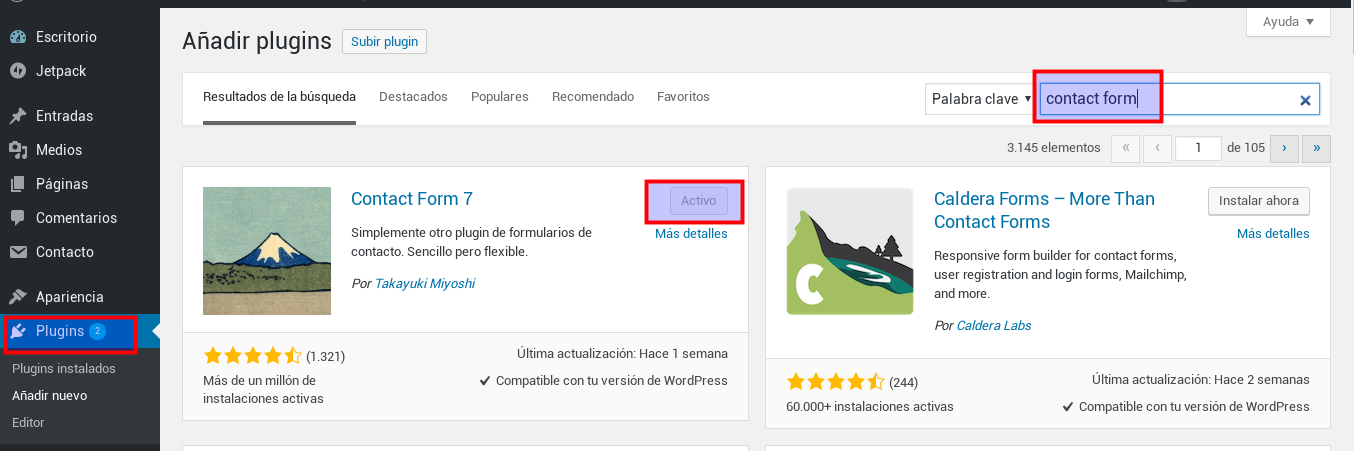Click the Jetpack icon in sidebar
Screen dimensions: 1354x451
click(18, 71)
